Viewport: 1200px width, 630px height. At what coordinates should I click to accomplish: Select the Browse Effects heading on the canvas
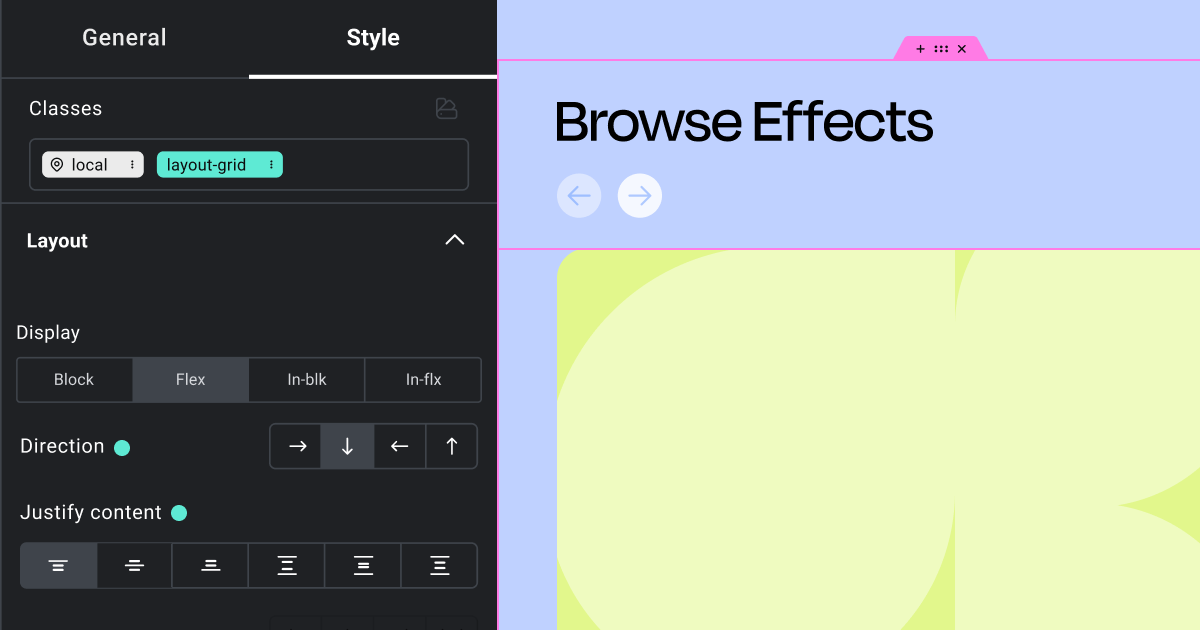[x=743, y=122]
